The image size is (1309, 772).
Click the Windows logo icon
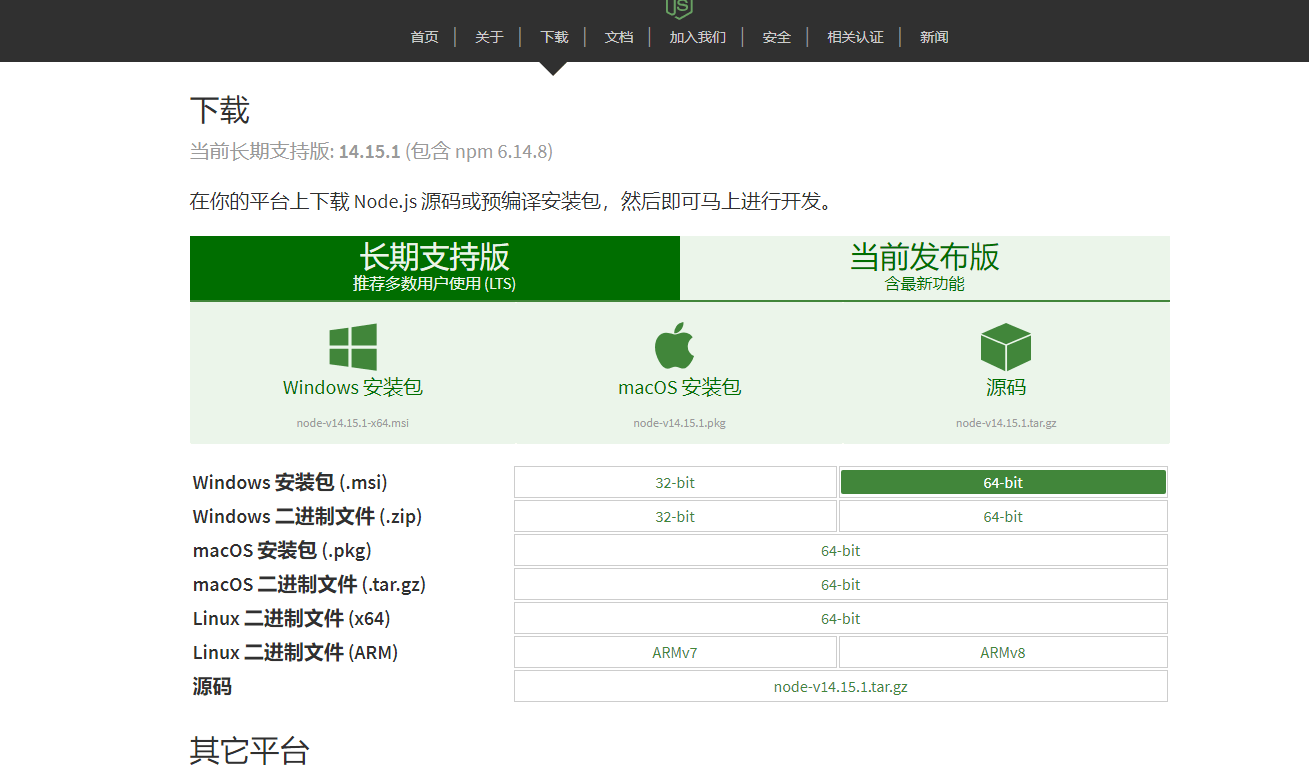pos(353,347)
